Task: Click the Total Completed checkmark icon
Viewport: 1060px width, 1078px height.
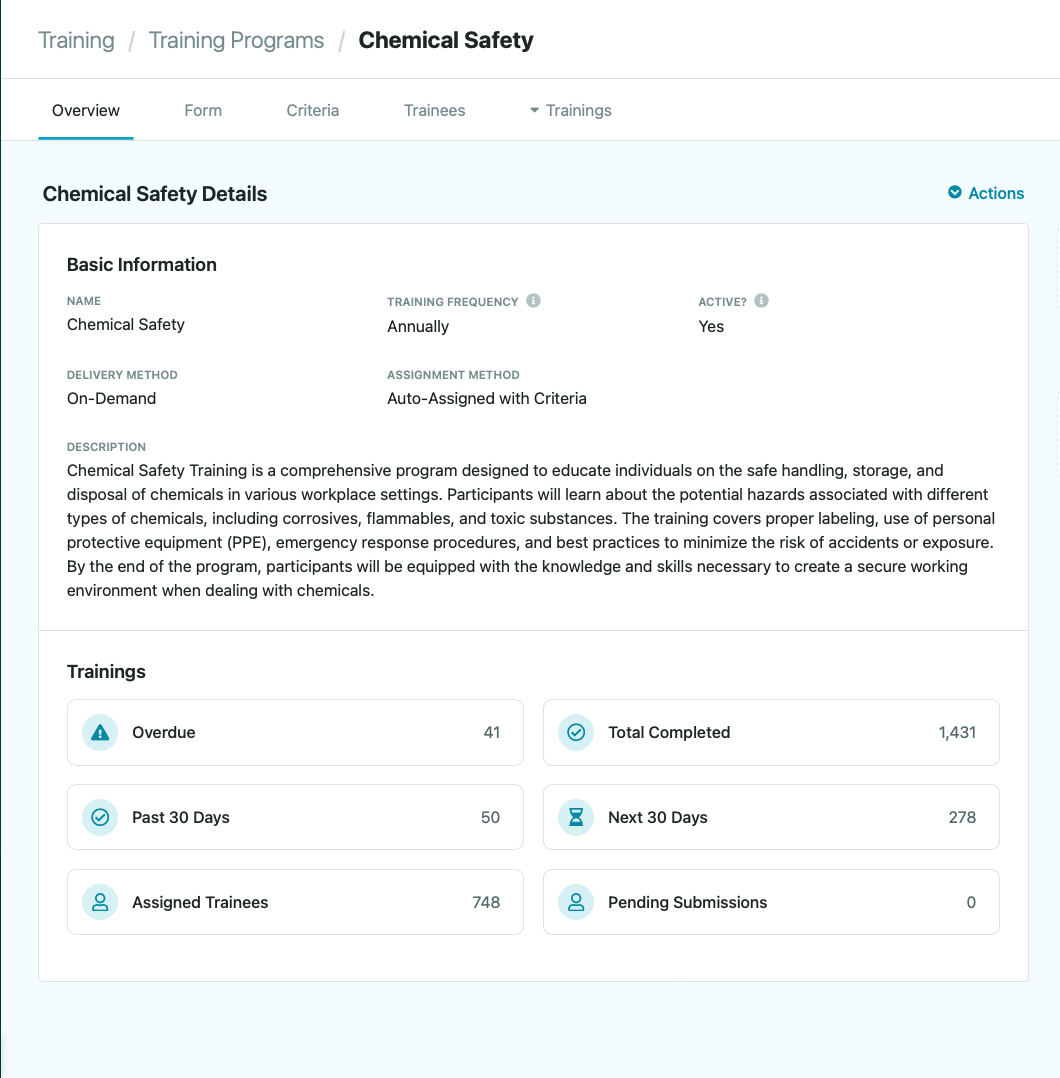Action: tap(576, 733)
